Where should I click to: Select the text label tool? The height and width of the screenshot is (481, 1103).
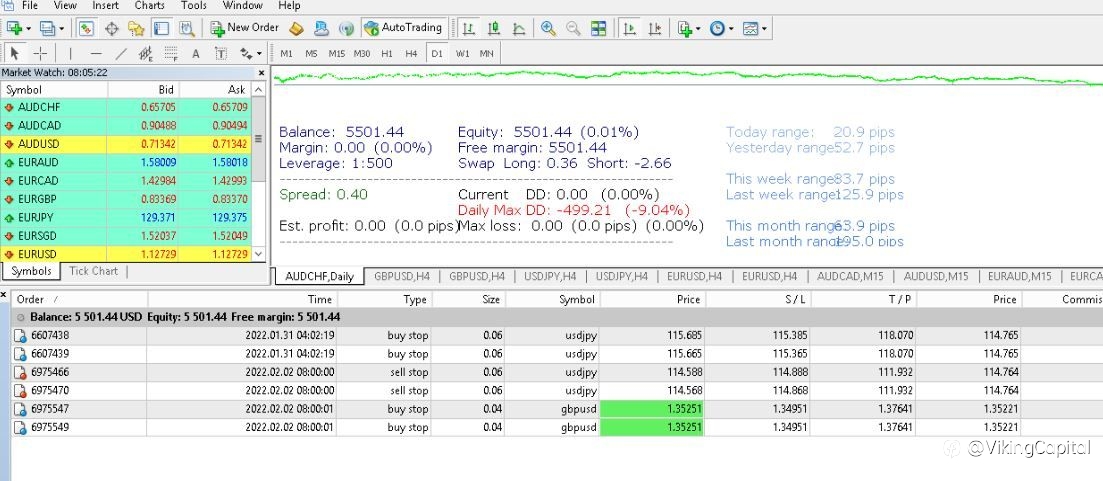click(220, 53)
